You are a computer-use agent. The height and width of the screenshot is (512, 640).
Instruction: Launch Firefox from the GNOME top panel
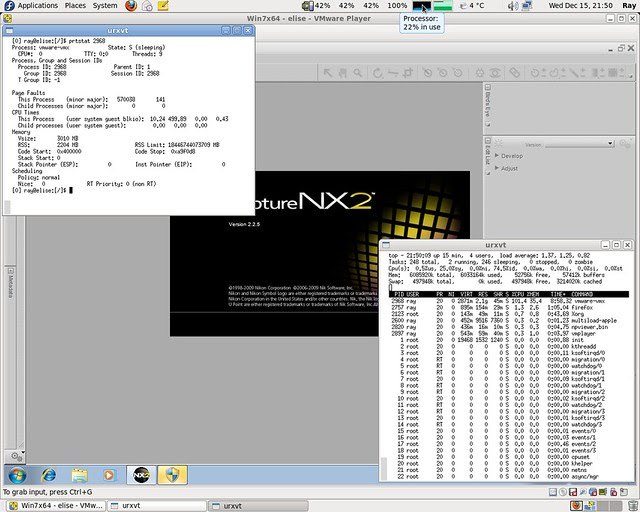pos(131,6)
